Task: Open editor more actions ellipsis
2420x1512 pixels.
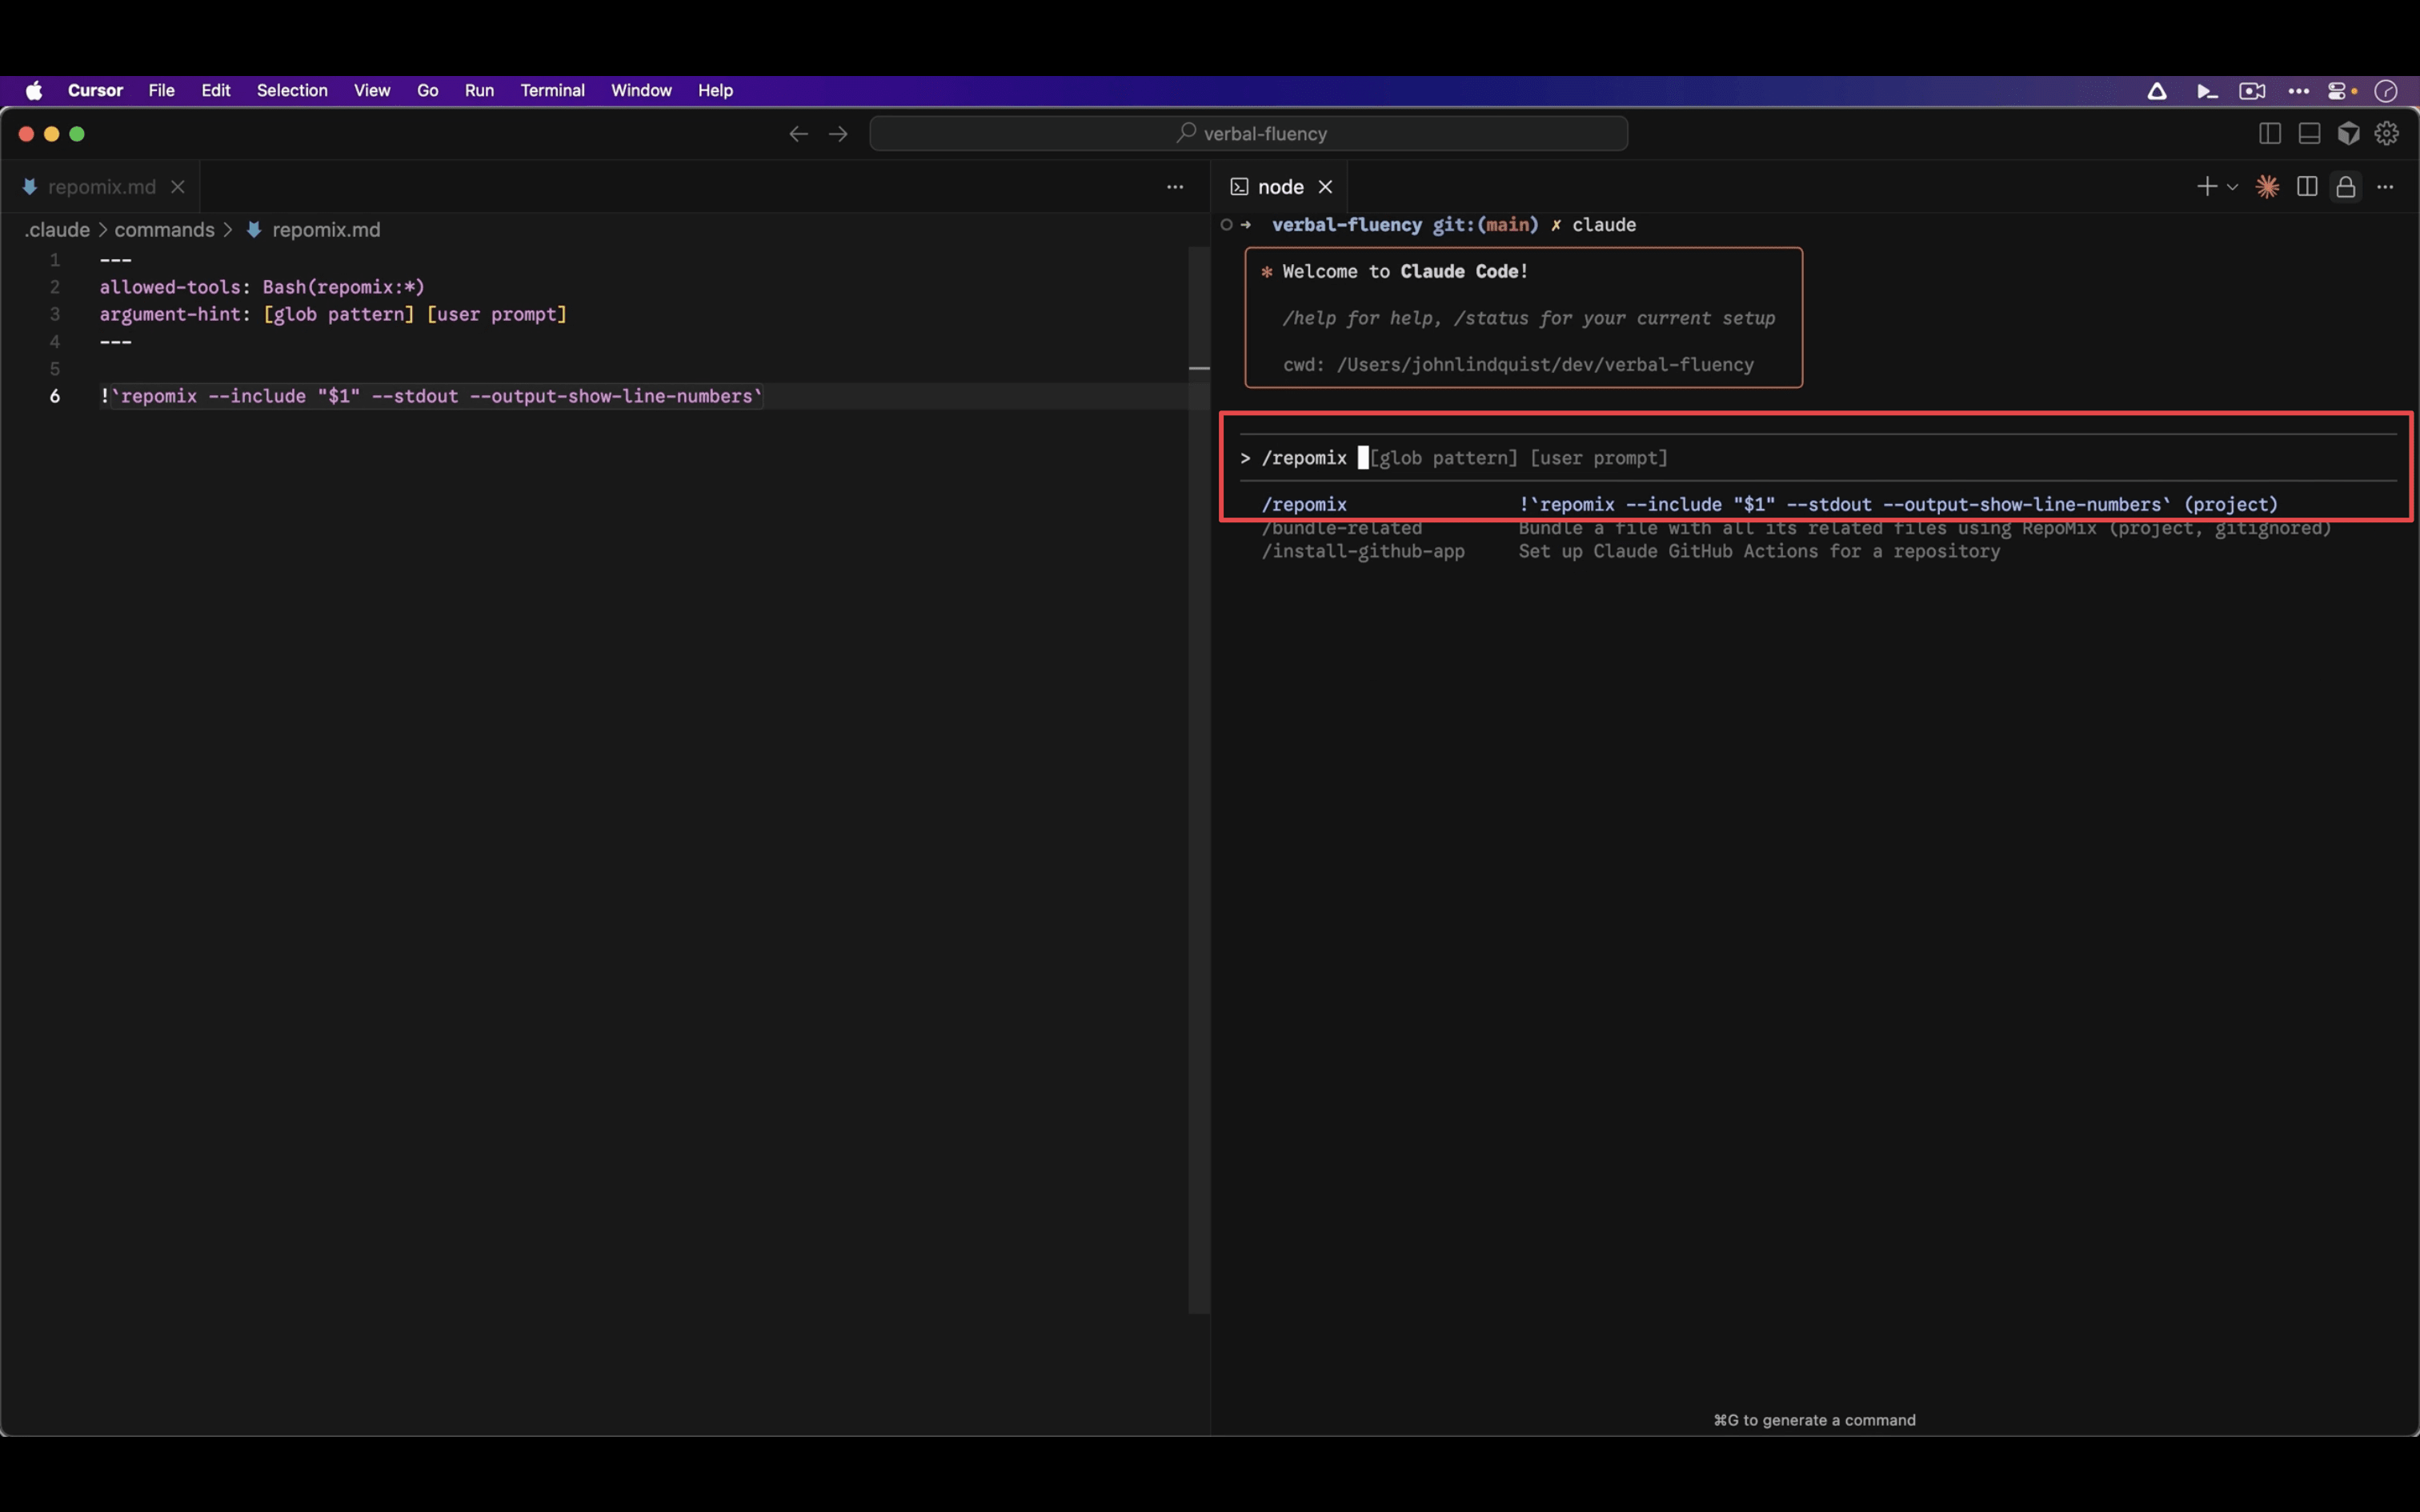Action: [x=1175, y=187]
